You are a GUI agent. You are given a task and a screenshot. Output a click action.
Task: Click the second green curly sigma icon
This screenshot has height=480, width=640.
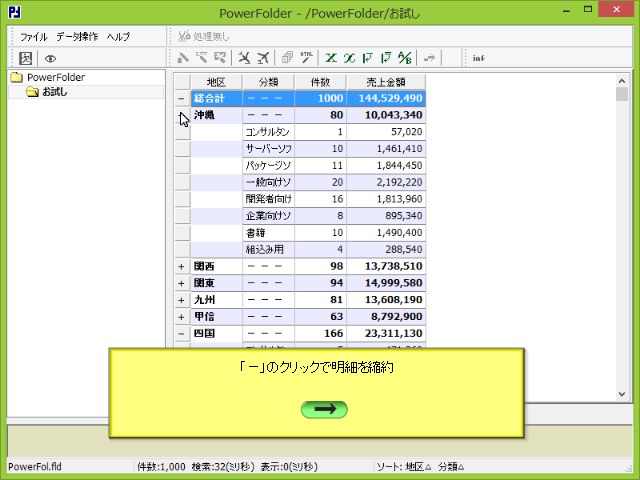[x=349, y=58]
